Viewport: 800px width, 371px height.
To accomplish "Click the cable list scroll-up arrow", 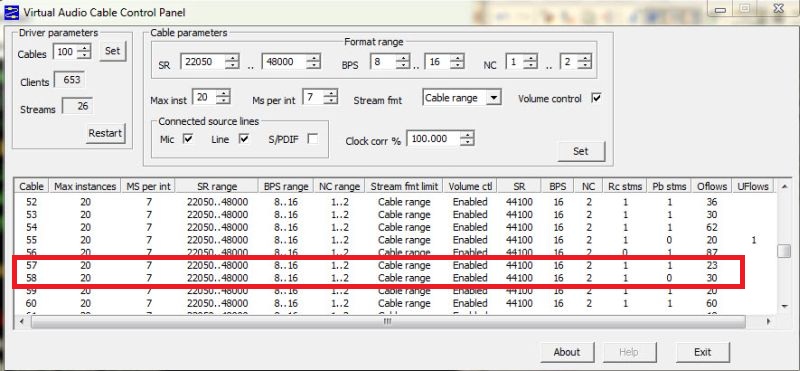I will pos(784,186).
